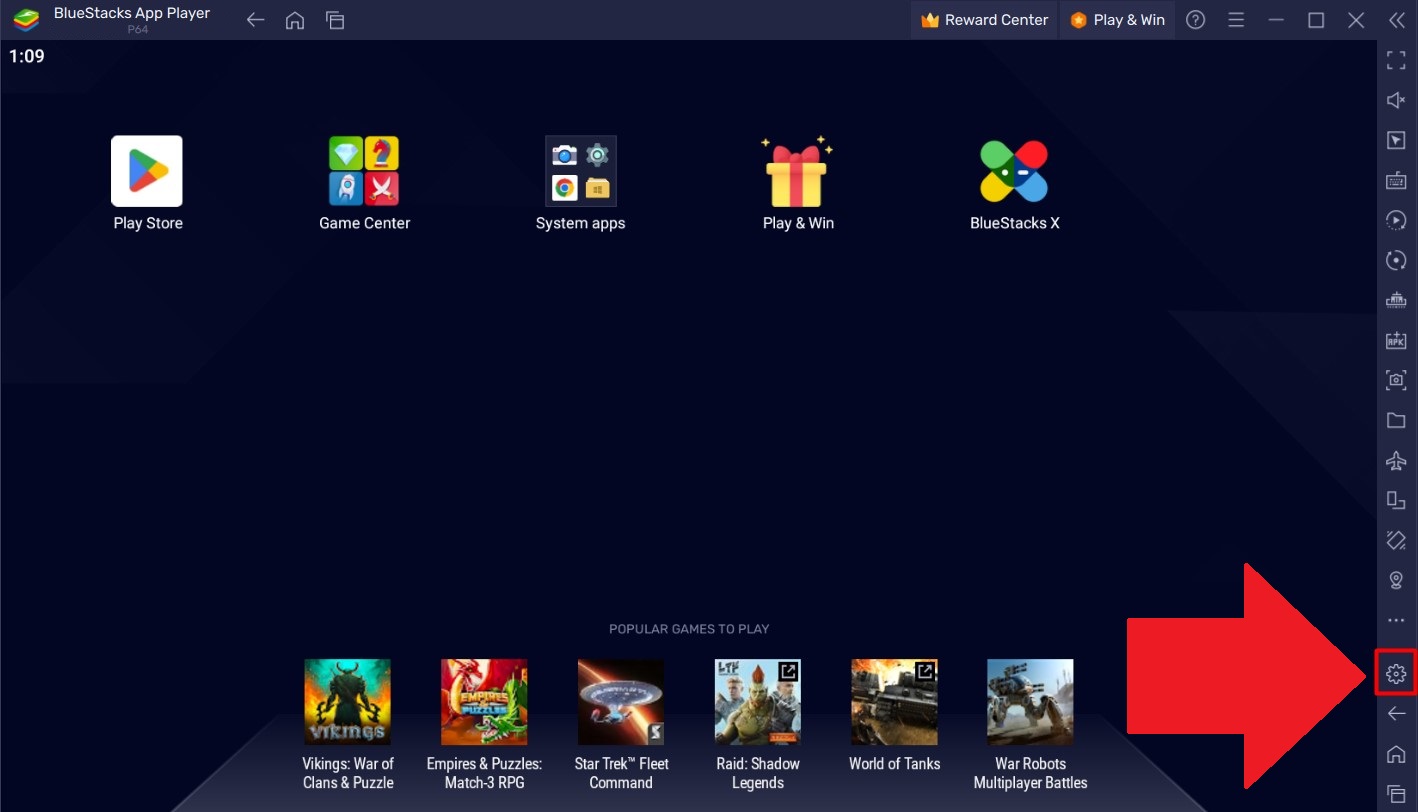Toggle fullscreen mode

click(1396, 60)
